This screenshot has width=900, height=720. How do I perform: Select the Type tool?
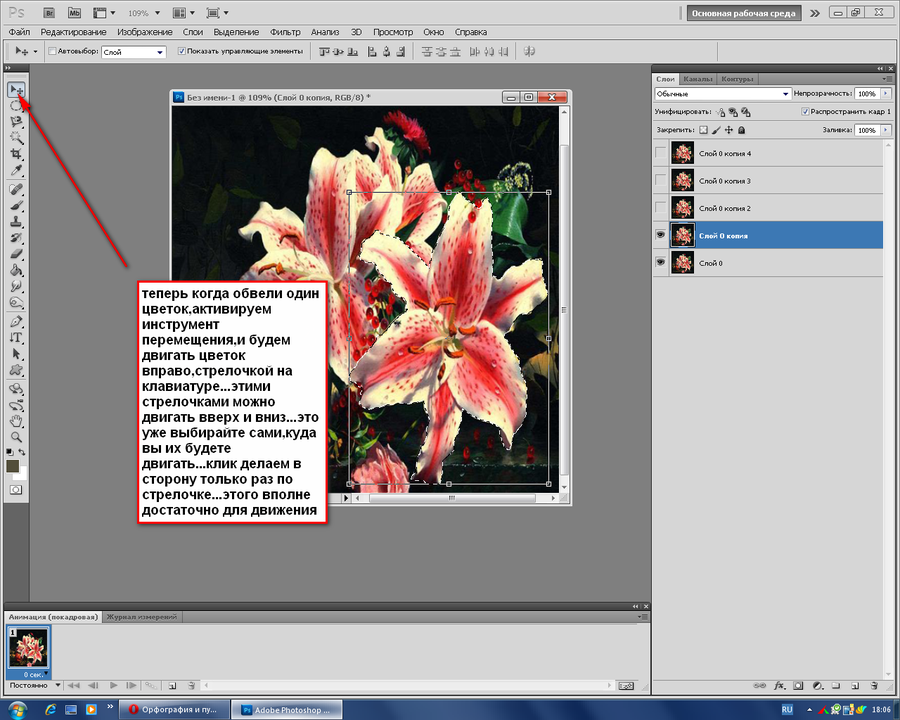pyautogui.click(x=16, y=338)
